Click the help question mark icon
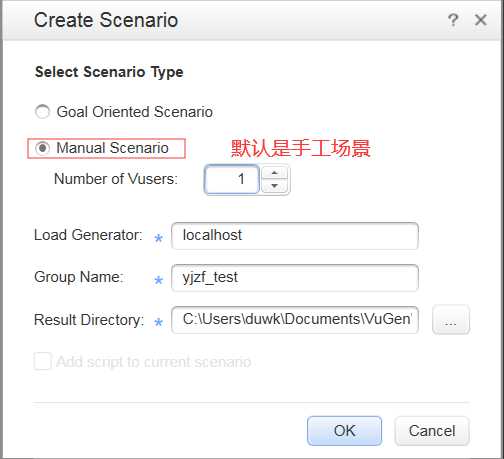504x459 pixels. coord(453,20)
